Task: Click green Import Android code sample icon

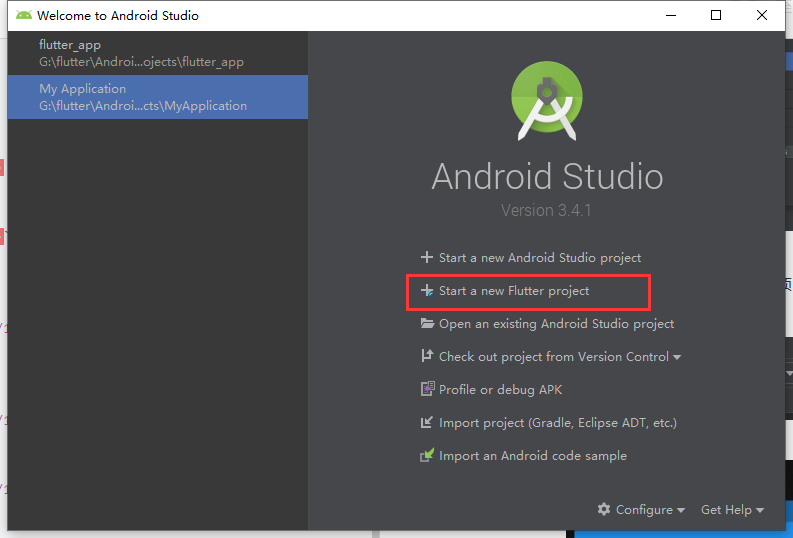Action: pos(427,455)
